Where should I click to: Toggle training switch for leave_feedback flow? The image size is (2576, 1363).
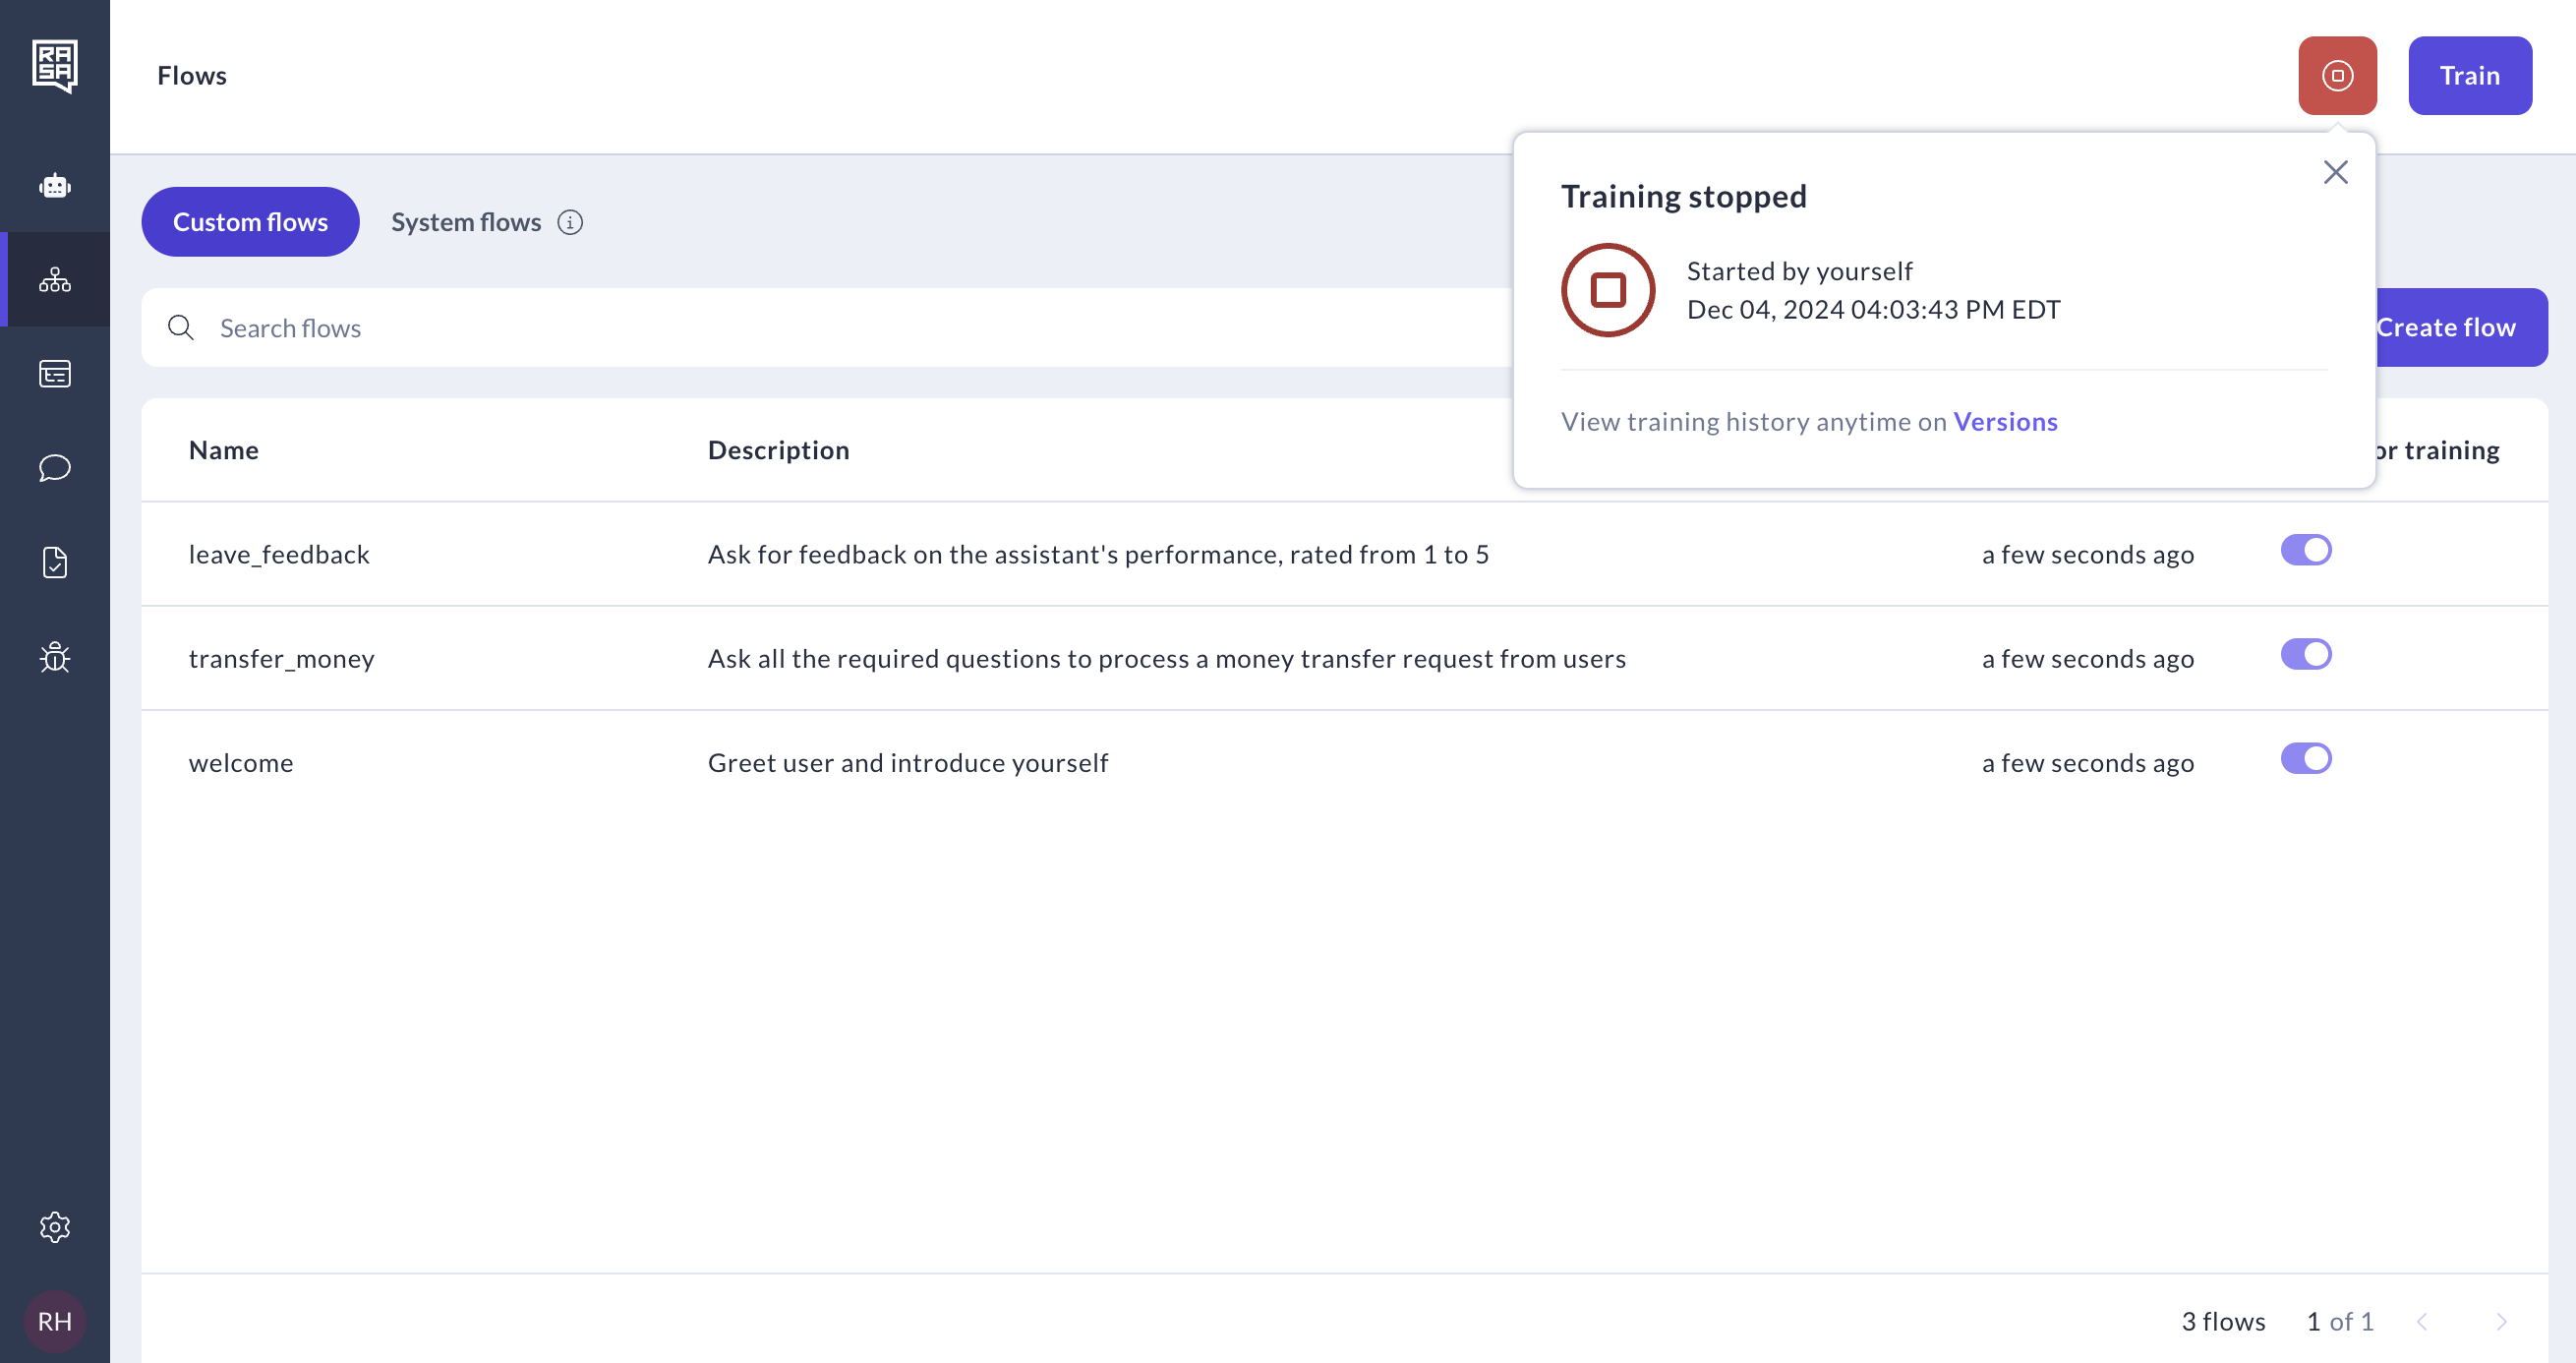(x=2305, y=550)
